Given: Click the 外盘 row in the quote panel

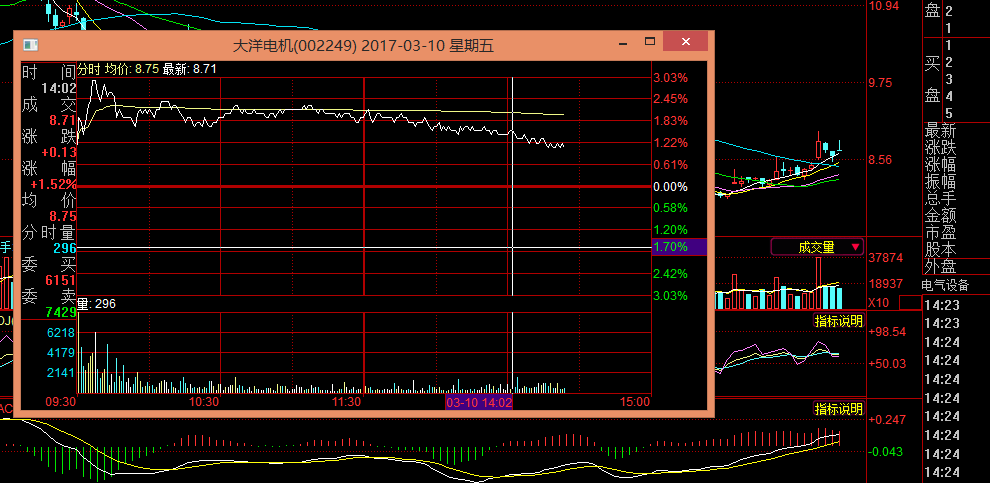Looking at the screenshot, I should [941, 266].
